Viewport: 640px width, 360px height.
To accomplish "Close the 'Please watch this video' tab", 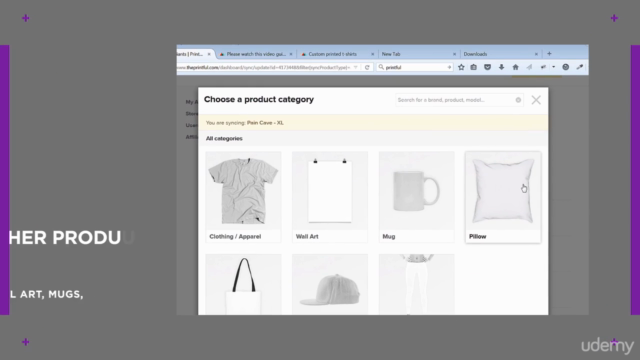I will click(291, 54).
